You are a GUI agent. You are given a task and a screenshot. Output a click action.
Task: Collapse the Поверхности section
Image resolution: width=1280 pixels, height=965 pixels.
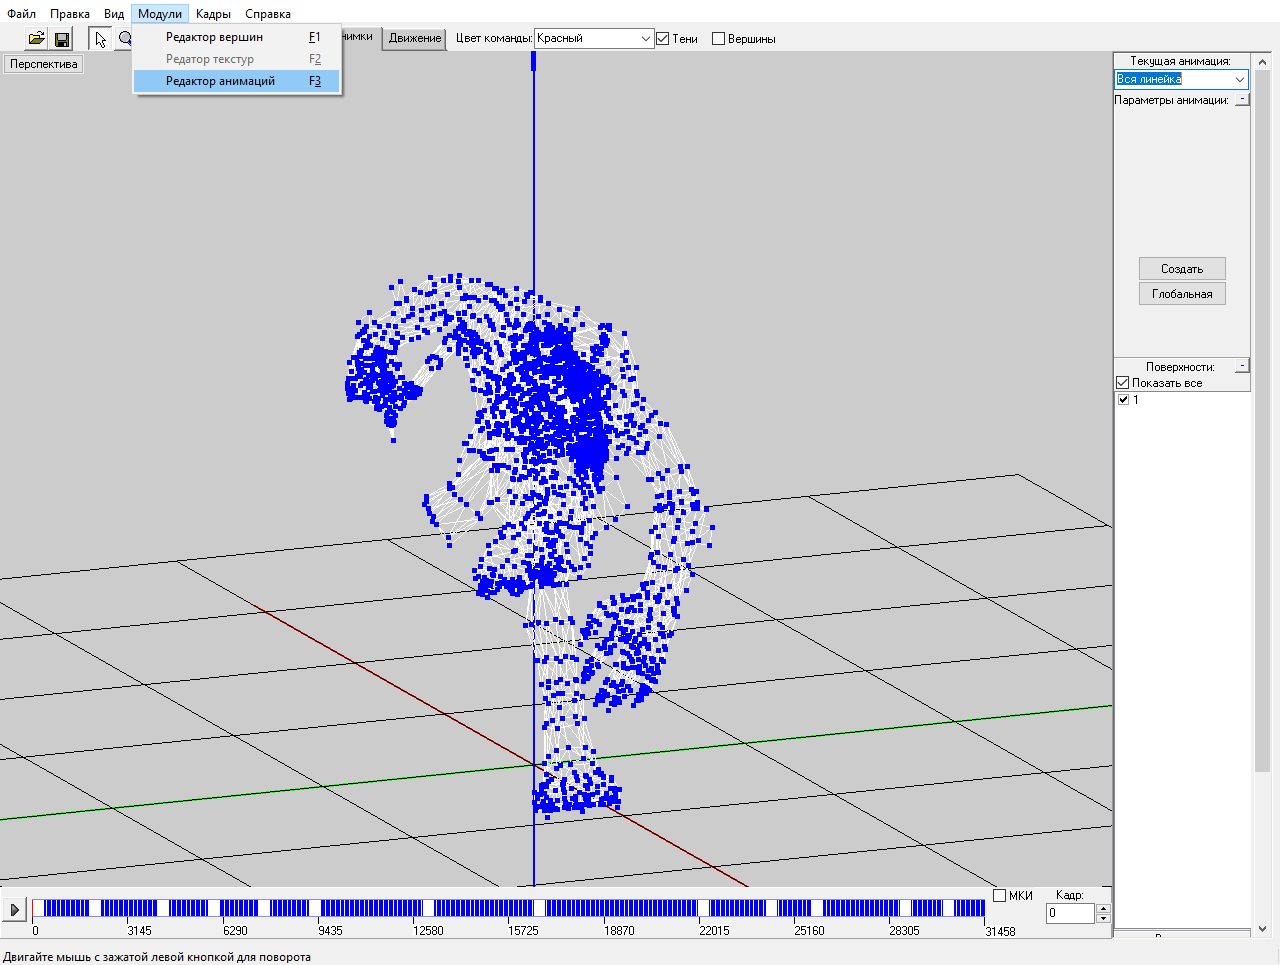coord(1242,367)
